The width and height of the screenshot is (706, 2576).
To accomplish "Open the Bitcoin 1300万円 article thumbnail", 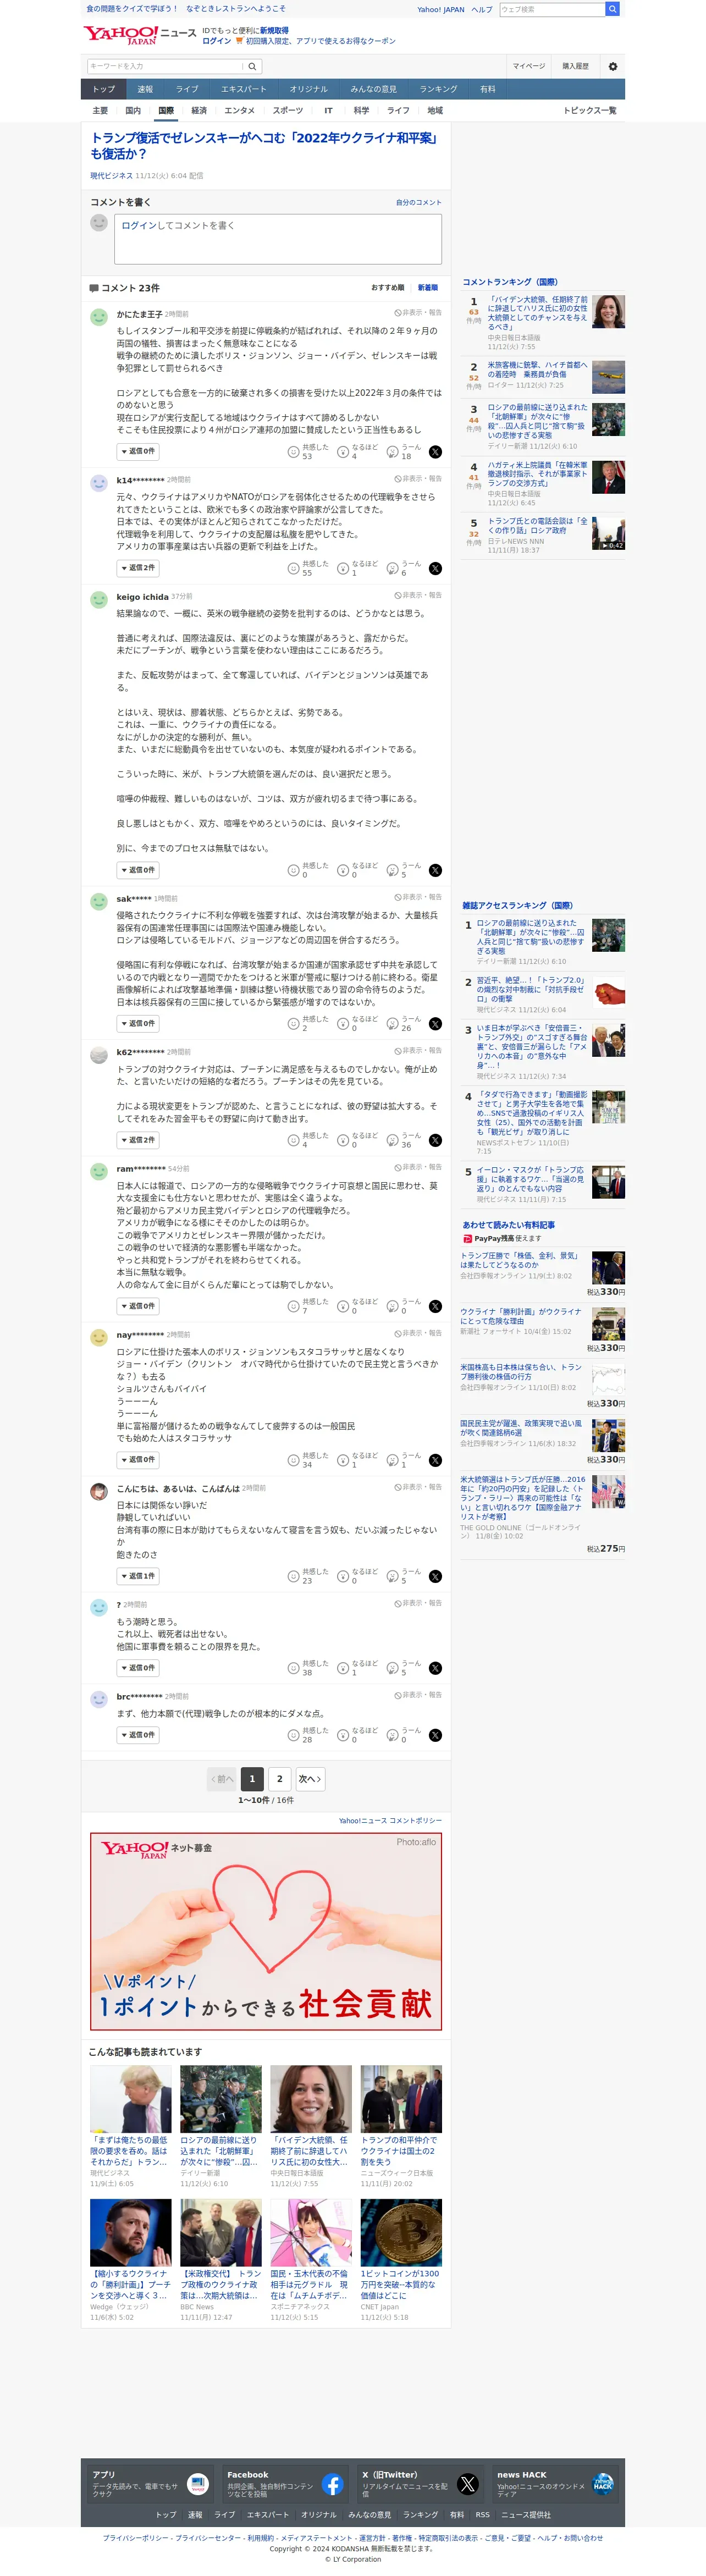I will click(x=401, y=2232).
